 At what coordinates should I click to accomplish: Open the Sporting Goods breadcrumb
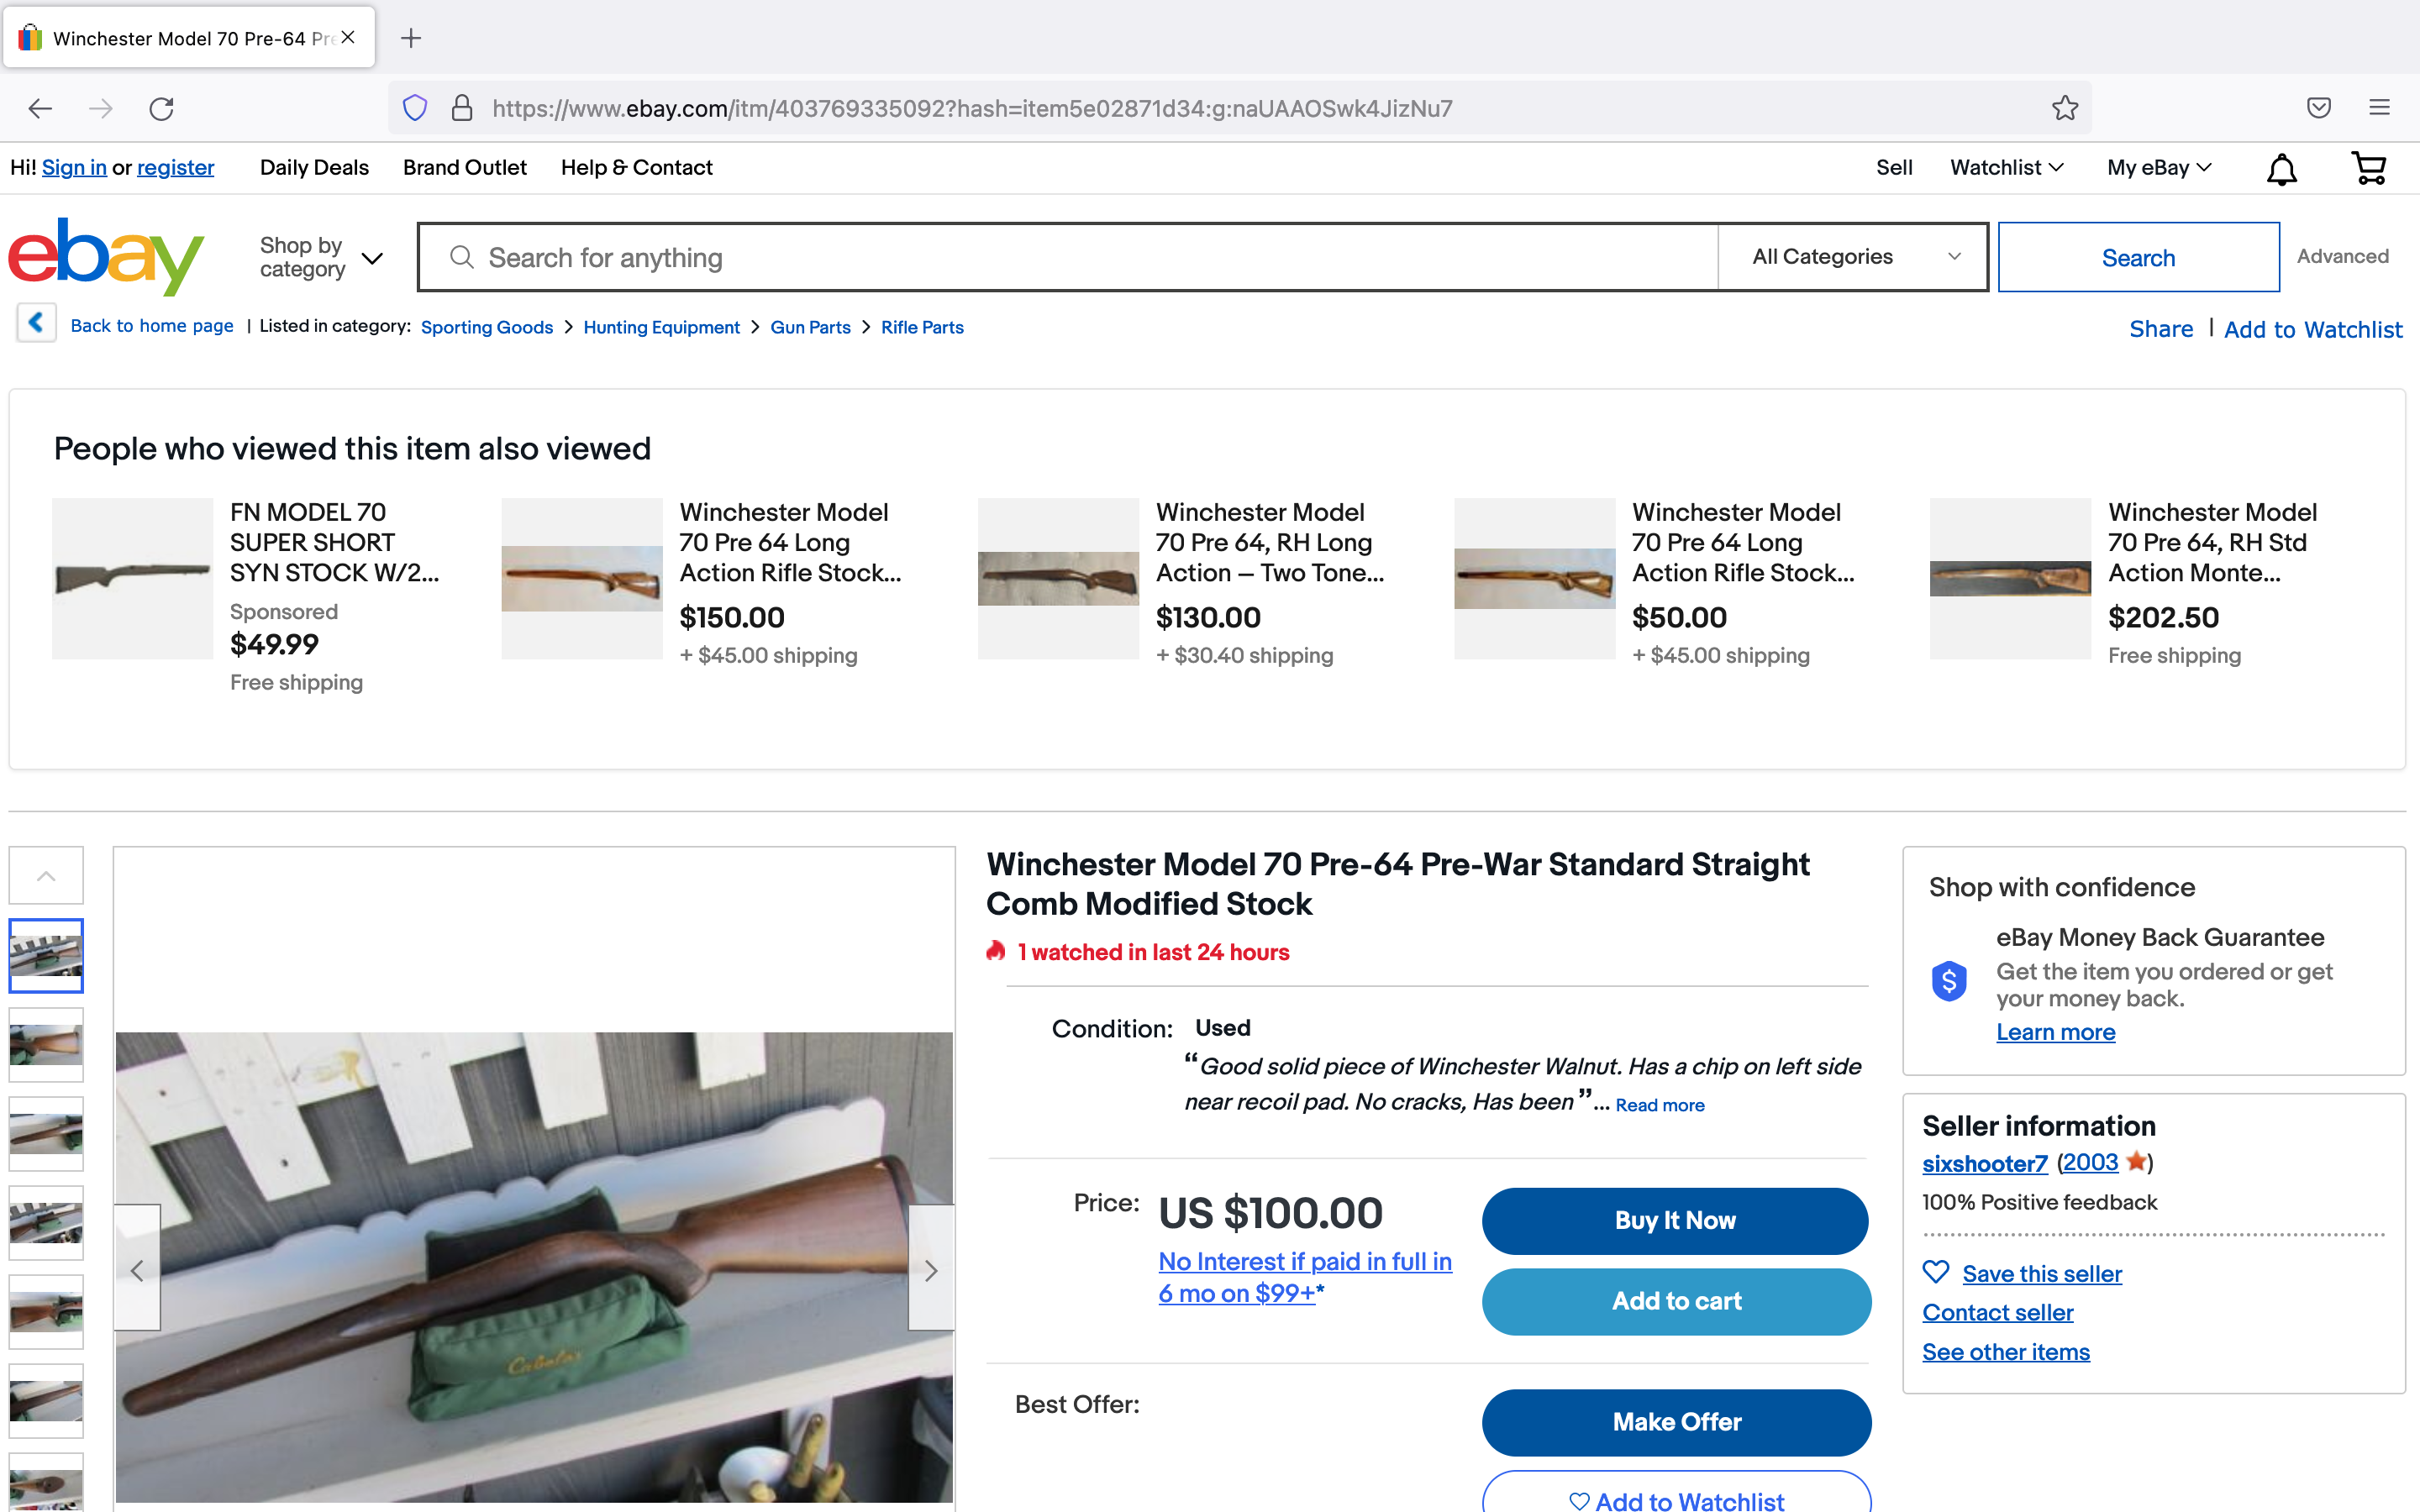pos(487,327)
